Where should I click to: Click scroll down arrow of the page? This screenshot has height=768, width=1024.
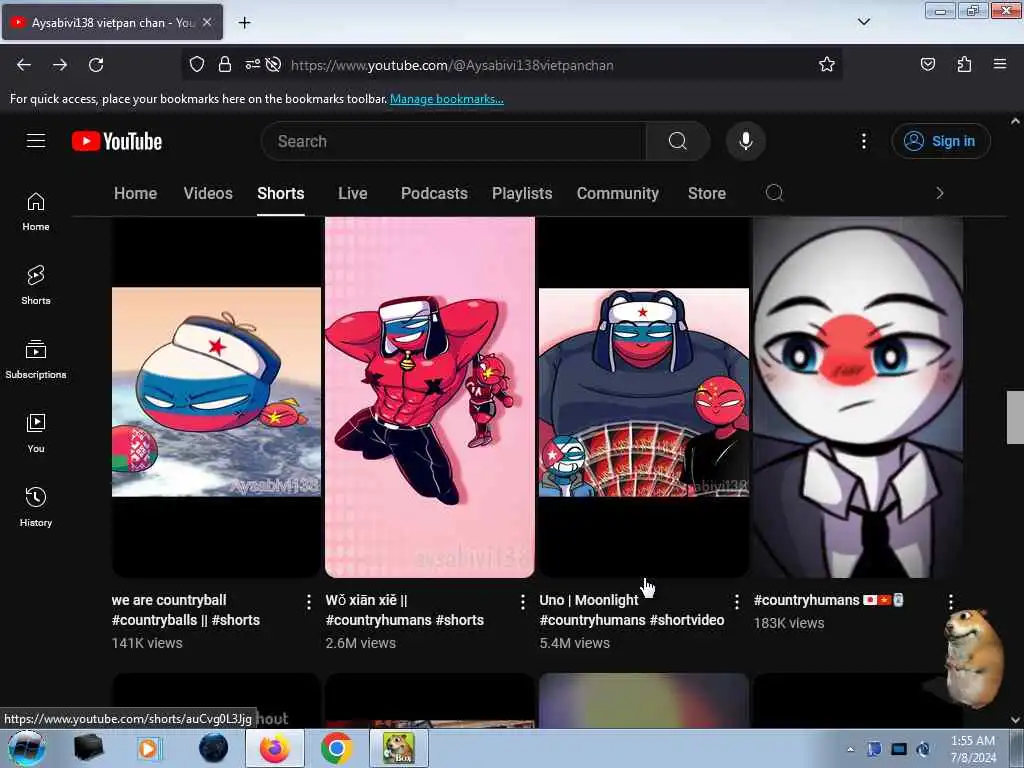[1015, 720]
